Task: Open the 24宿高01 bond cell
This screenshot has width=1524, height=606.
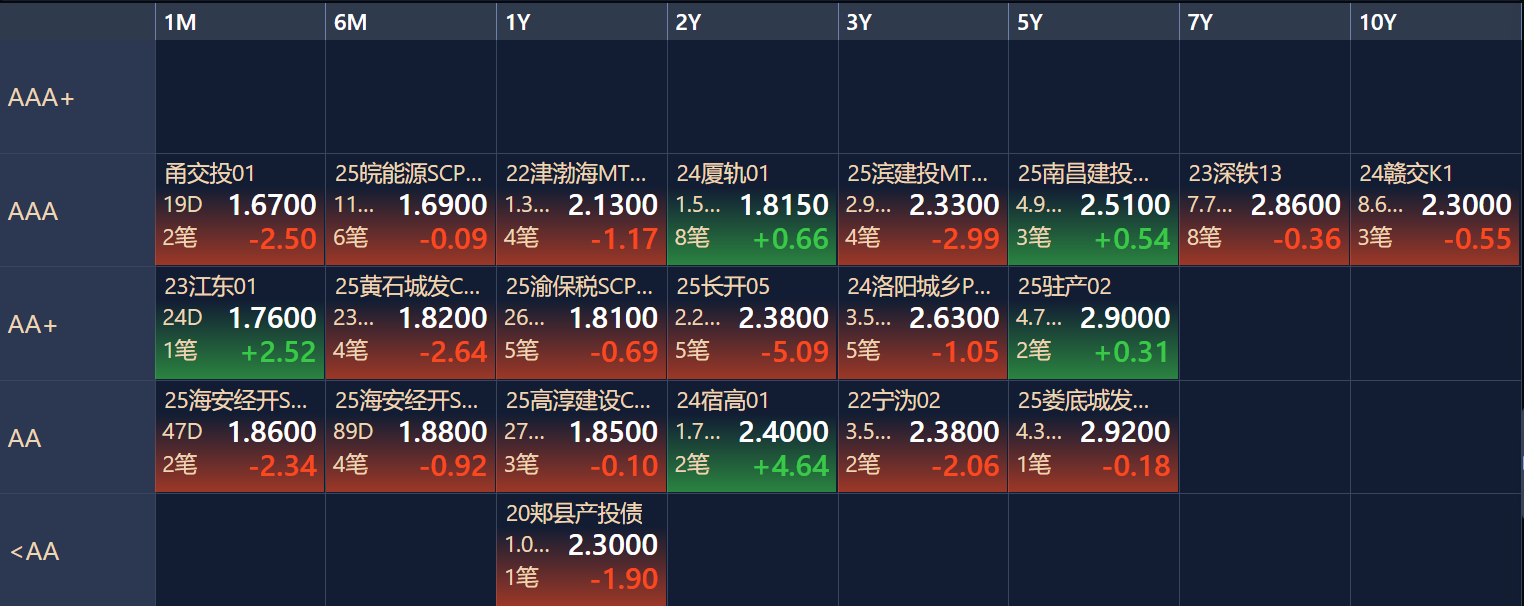Action: (752, 436)
